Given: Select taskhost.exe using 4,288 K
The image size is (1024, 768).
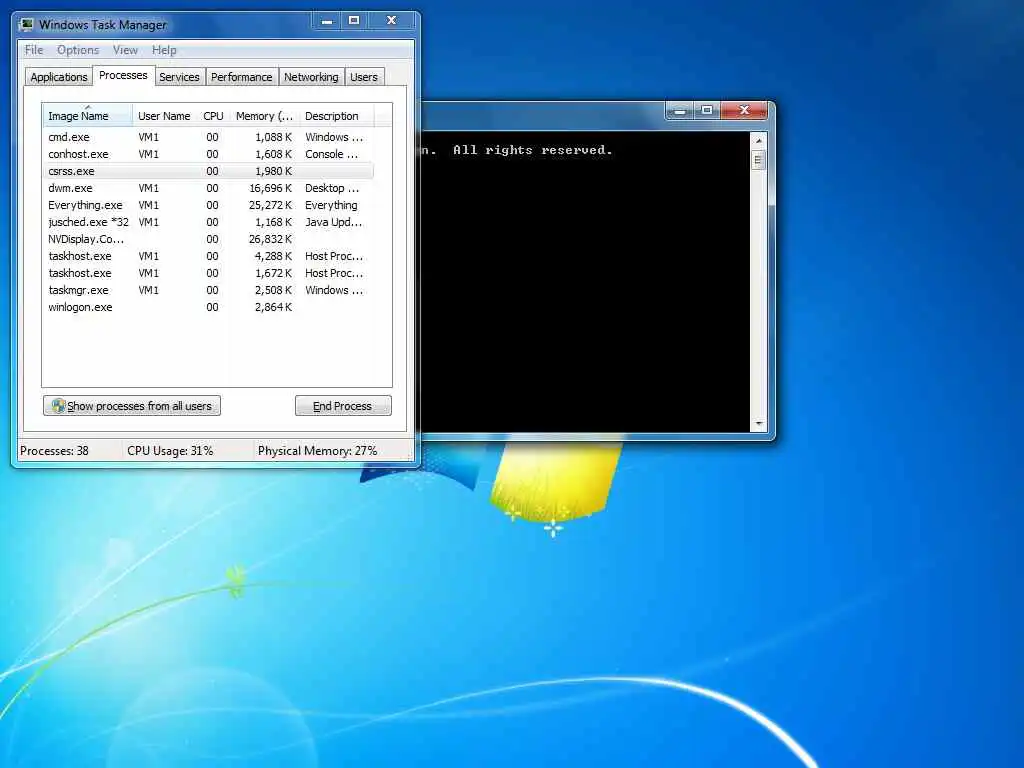Looking at the screenshot, I should (208, 256).
